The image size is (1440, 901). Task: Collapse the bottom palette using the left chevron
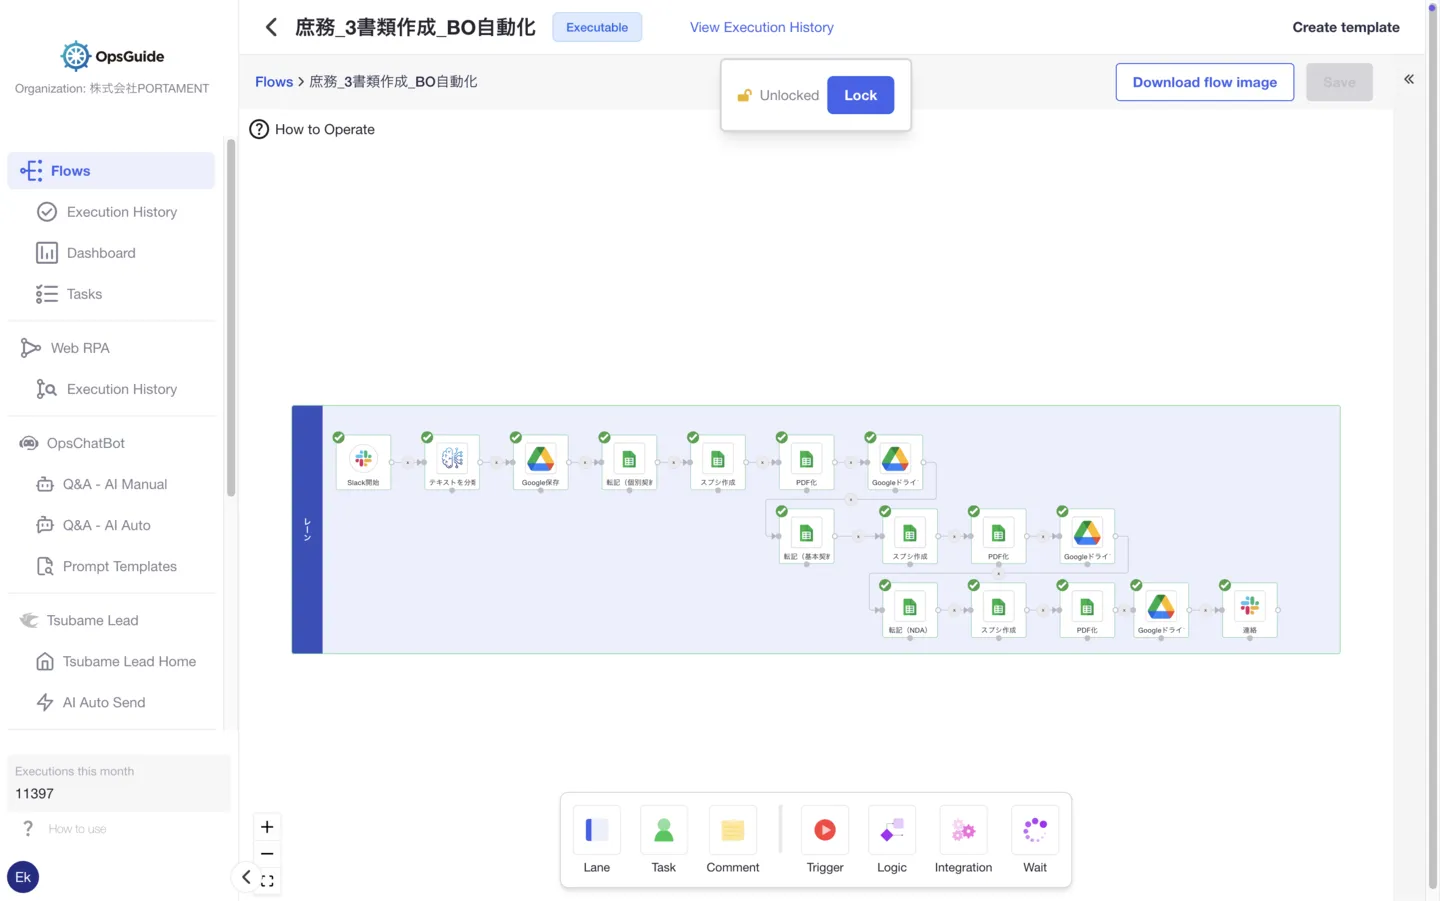click(246, 876)
